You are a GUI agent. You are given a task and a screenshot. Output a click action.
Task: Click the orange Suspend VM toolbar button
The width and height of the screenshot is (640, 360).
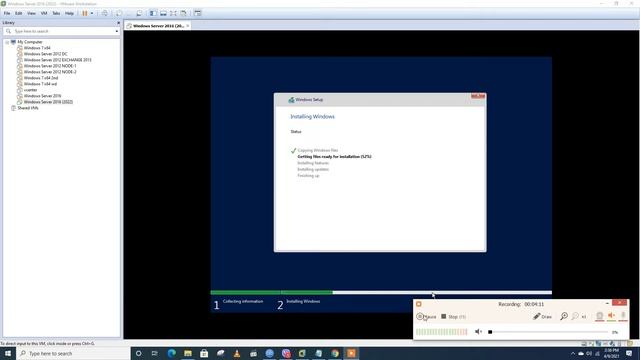point(85,13)
